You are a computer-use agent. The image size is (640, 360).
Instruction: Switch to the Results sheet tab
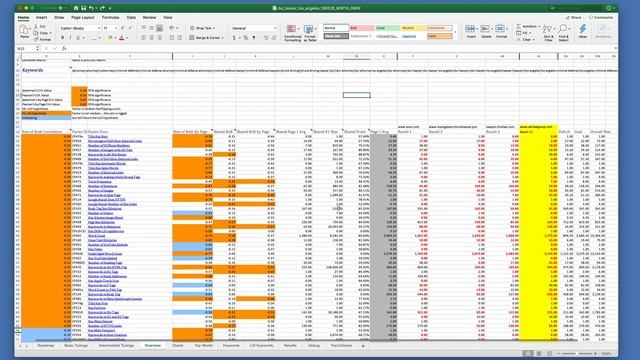coord(290,346)
